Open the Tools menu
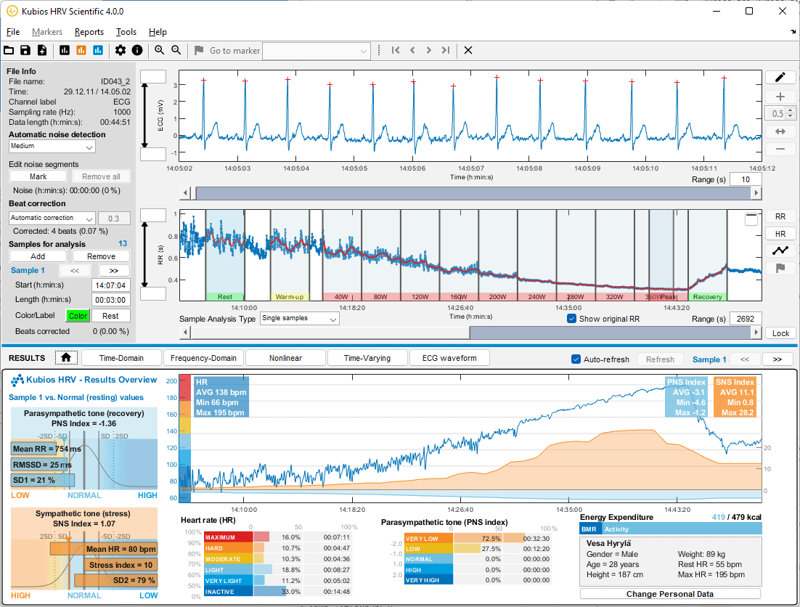The width and height of the screenshot is (800, 607). (126, 32)
